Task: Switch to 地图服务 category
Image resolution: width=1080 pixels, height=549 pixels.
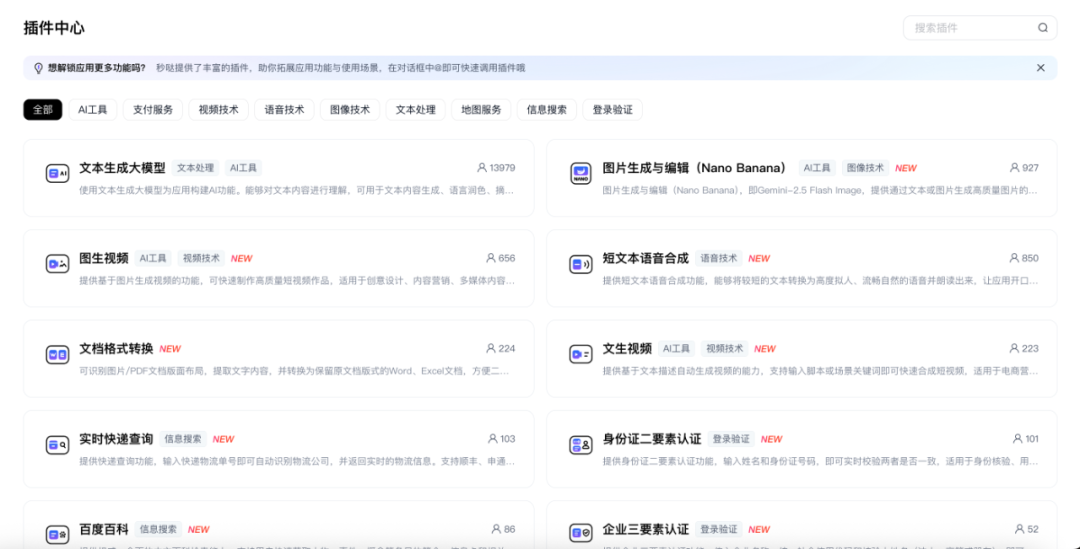Action: point(481,110)
